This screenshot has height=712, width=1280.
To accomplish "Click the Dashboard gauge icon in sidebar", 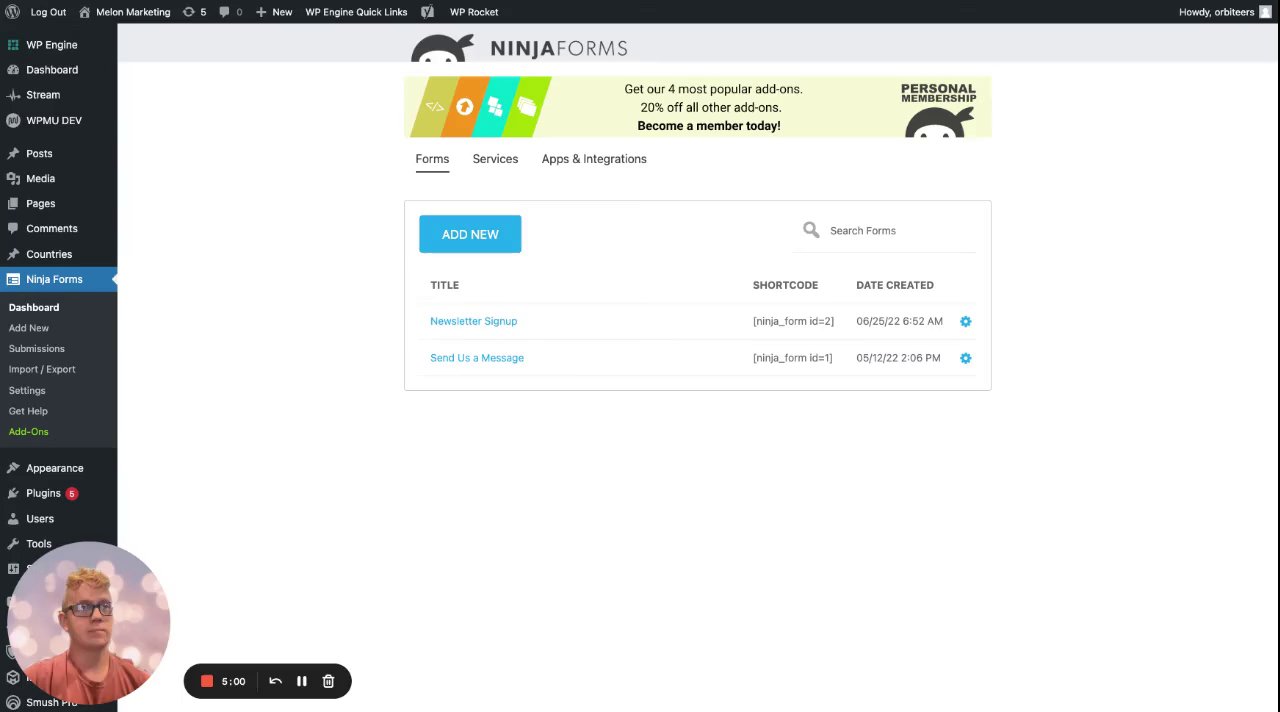I will (13, 70).
